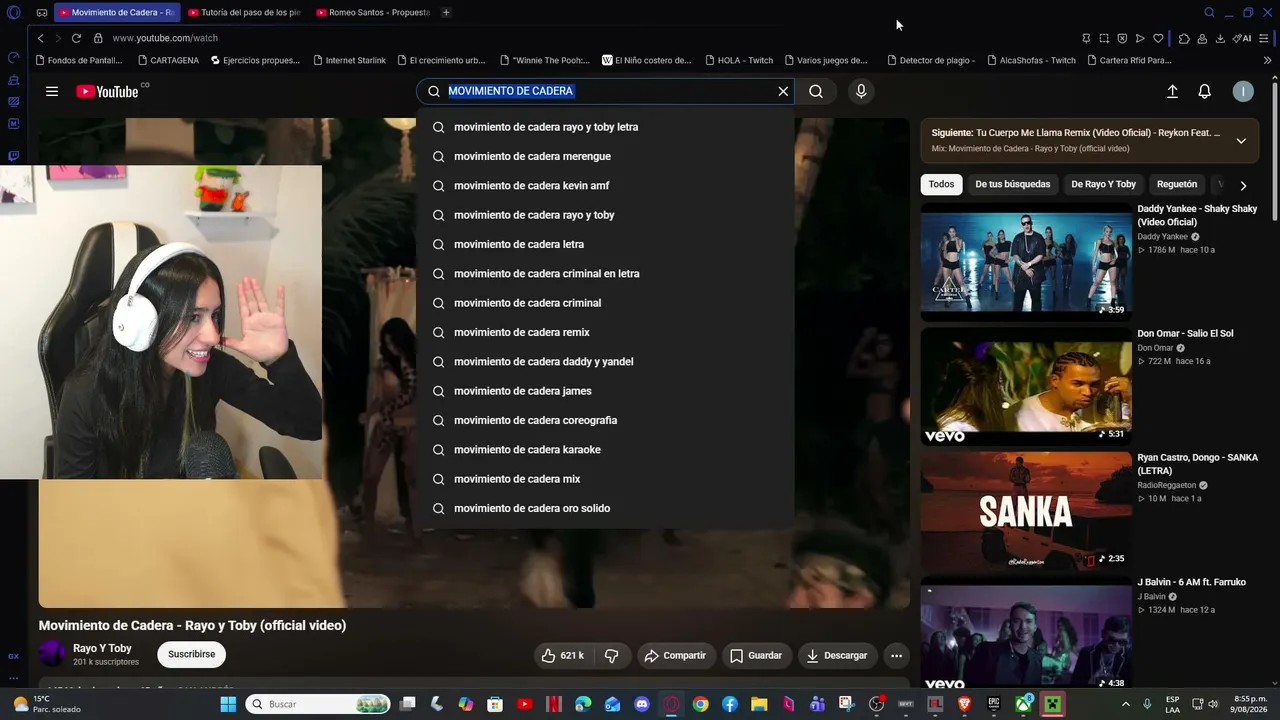Viewport: 1280px width, 720px height.
Task: Select the Todos filter chip
Action: [941, 184]
